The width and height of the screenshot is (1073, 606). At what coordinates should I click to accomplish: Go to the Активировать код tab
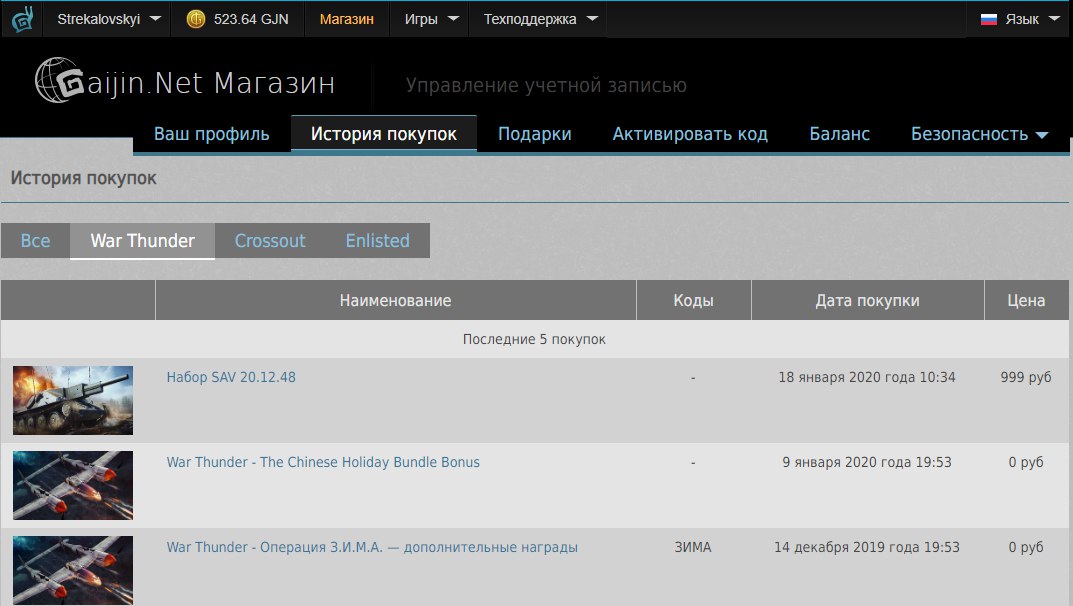[x=690, y=134]
